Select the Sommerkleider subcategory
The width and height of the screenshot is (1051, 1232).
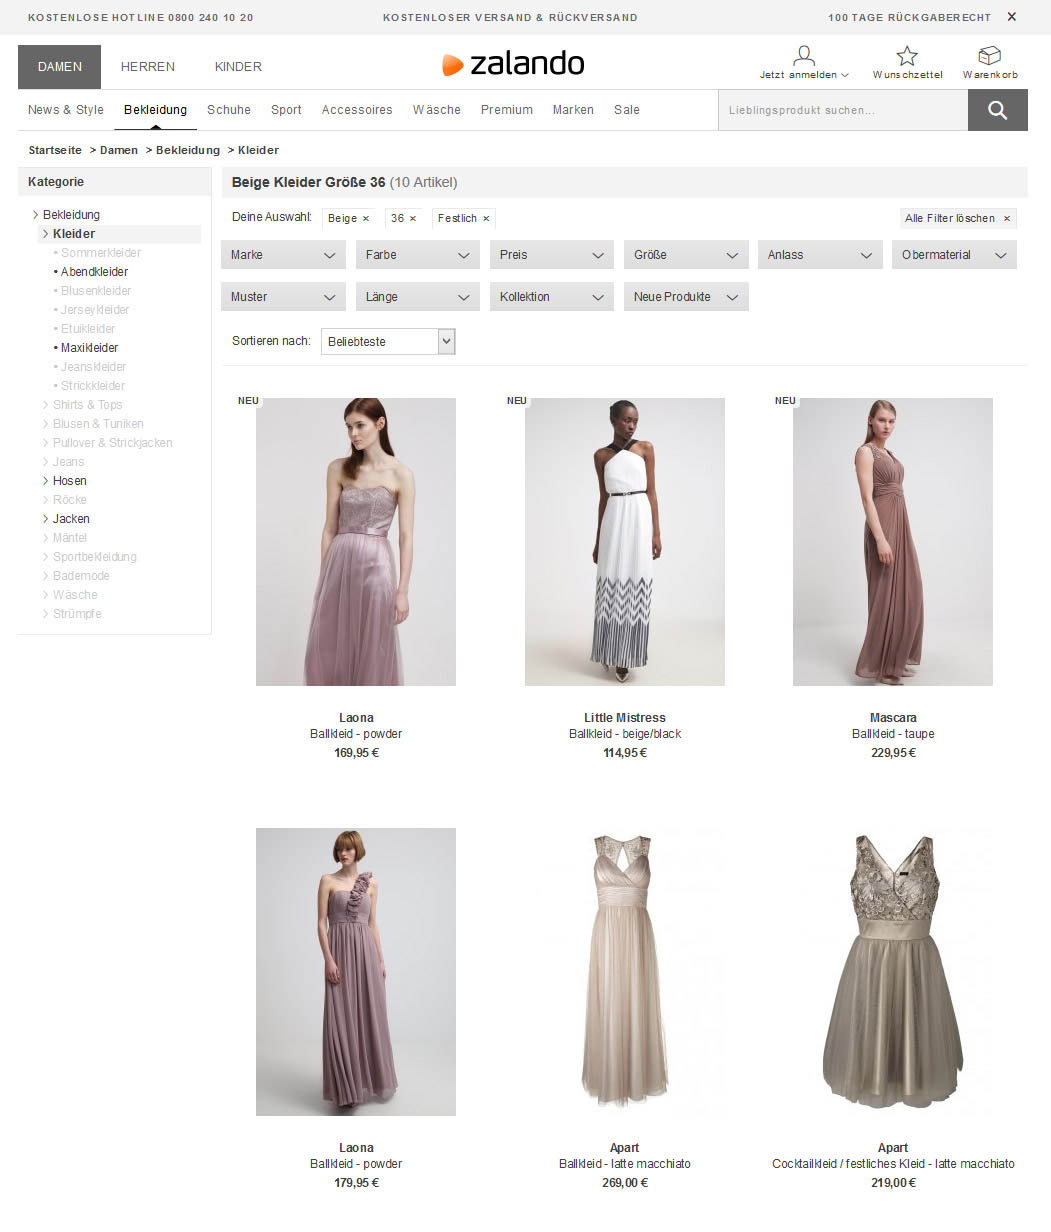[x=101, y=253]
